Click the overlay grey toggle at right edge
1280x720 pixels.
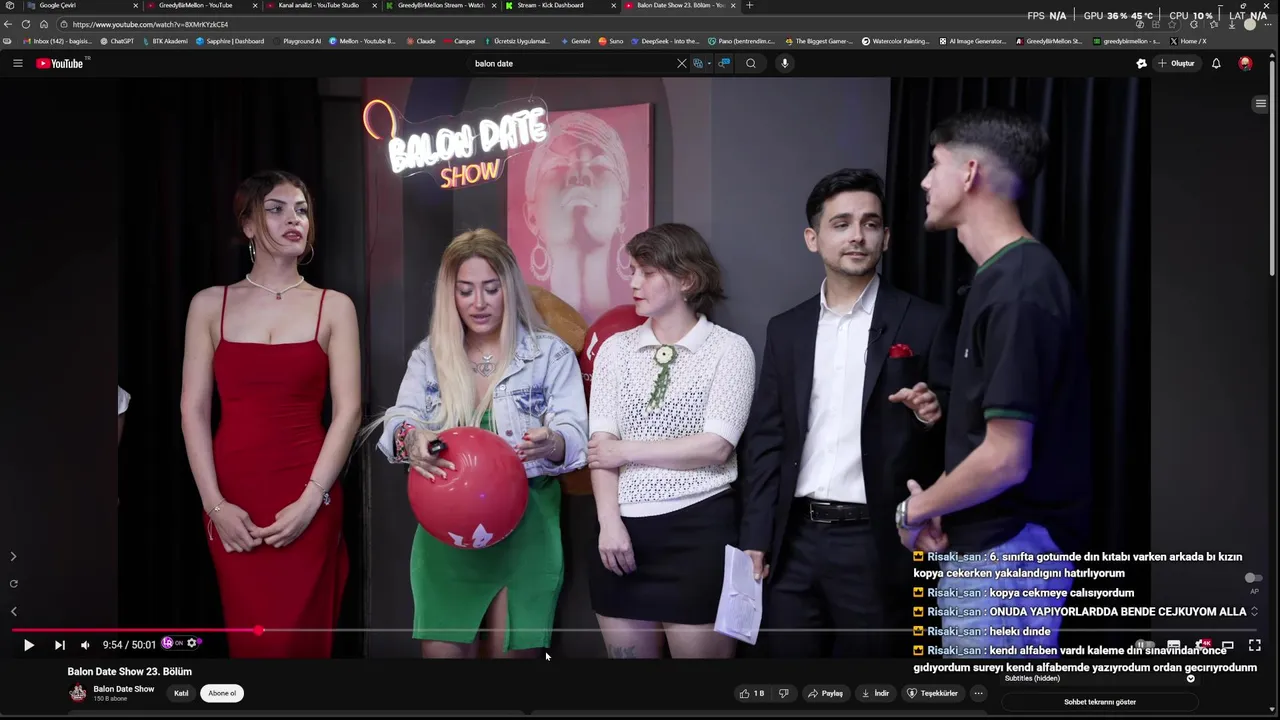pos(1253,578)
